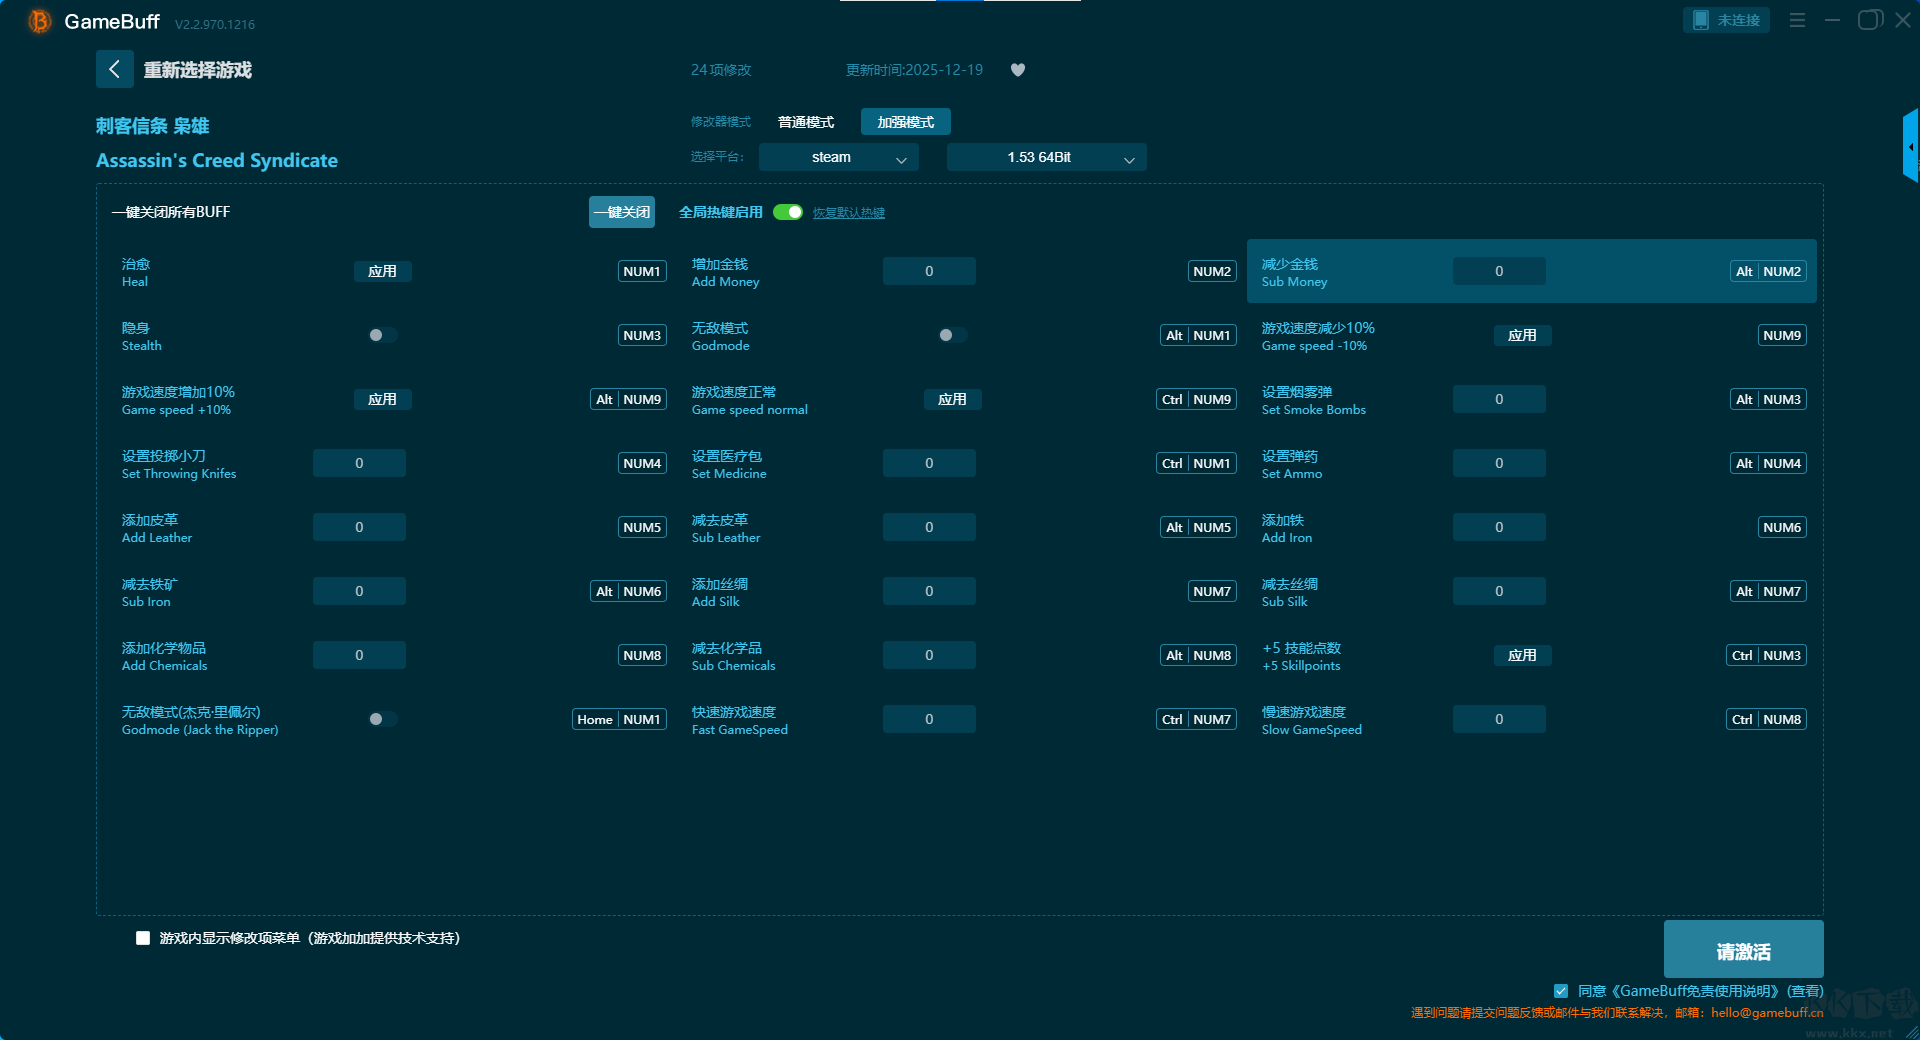1920x1040 pixels.
Task: Click the heart favorite icon
Action: click(x=1018, y=70)
